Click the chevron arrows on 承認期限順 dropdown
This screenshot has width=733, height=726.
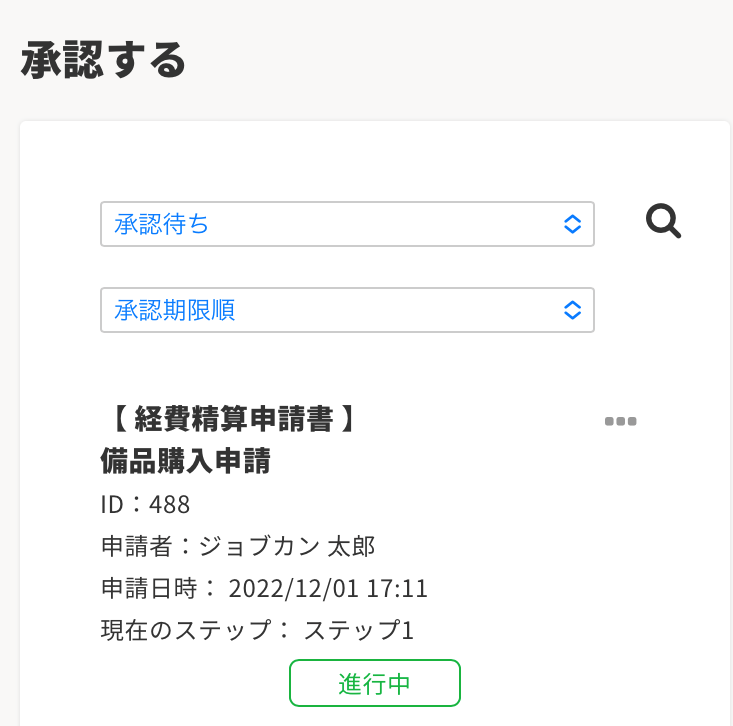click(x=572, y=310)
